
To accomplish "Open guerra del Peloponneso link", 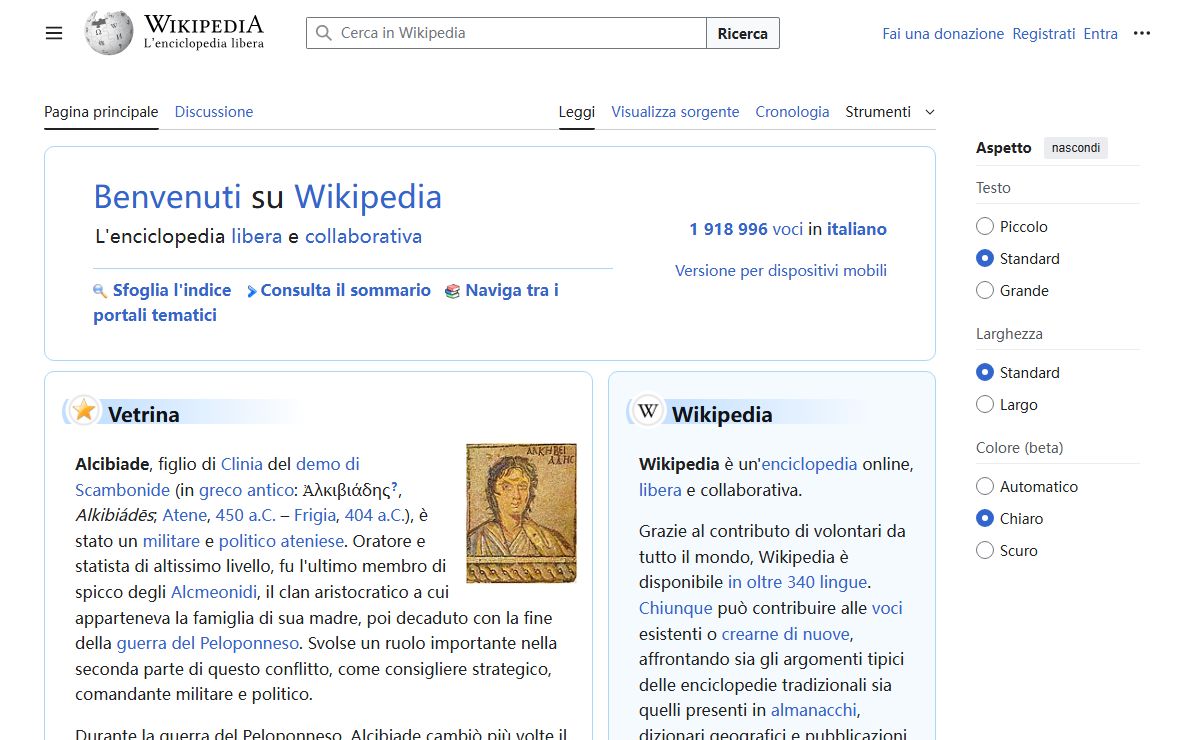I will tap(208, 644).
